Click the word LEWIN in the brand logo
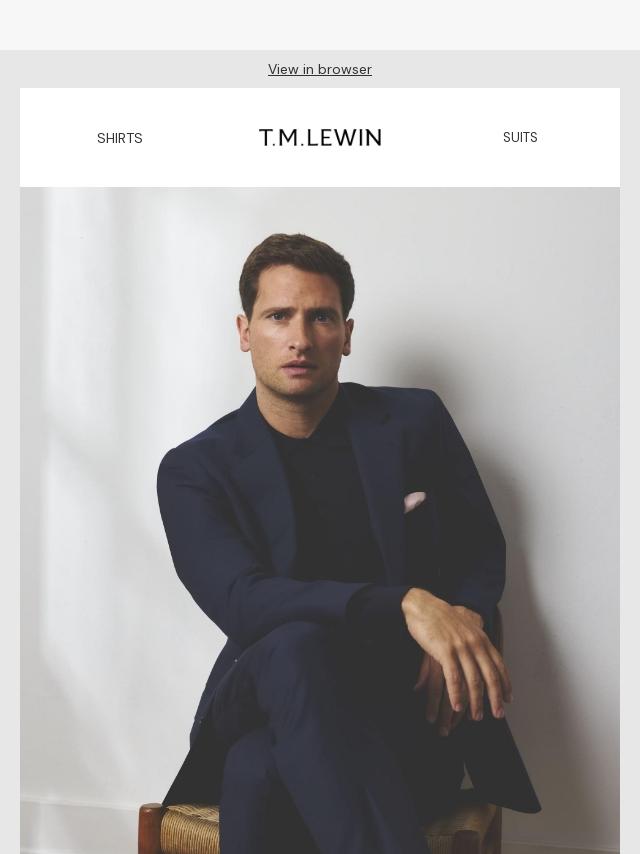The height and width of the screenshot is (854, 640). click(344, 138)
